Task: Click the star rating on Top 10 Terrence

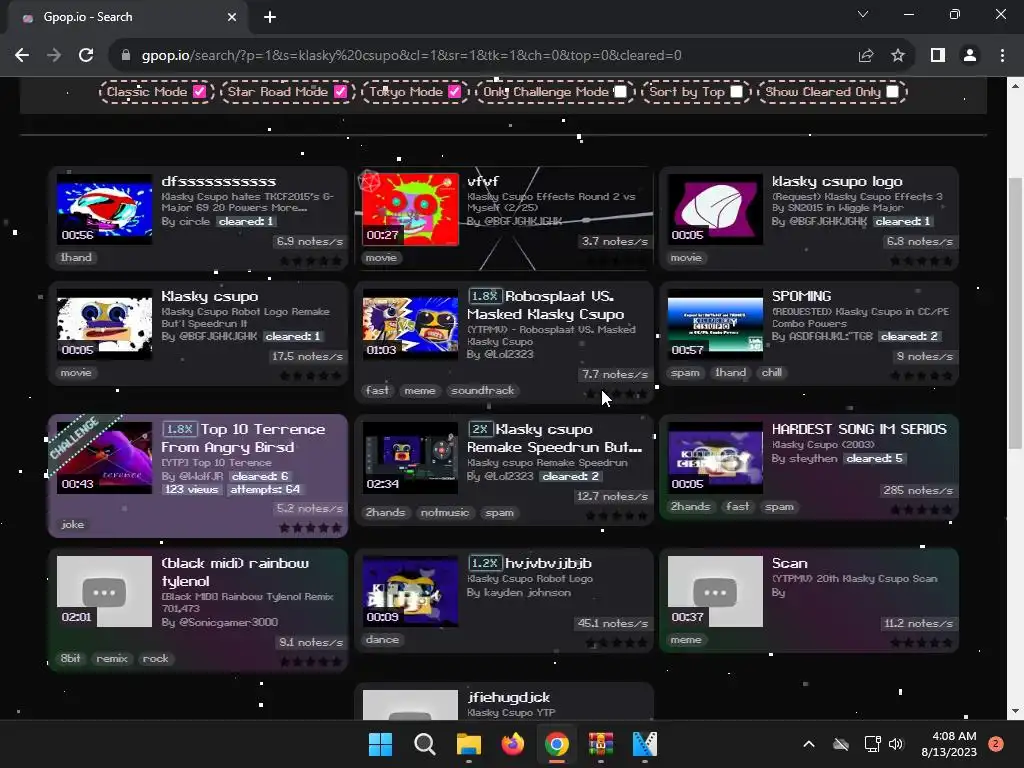Action: coord(310,528)
